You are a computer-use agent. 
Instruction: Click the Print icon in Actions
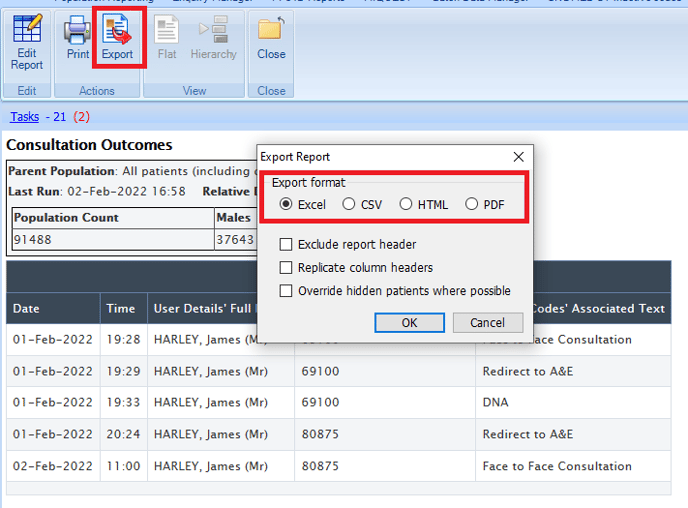tap(77, 40)
